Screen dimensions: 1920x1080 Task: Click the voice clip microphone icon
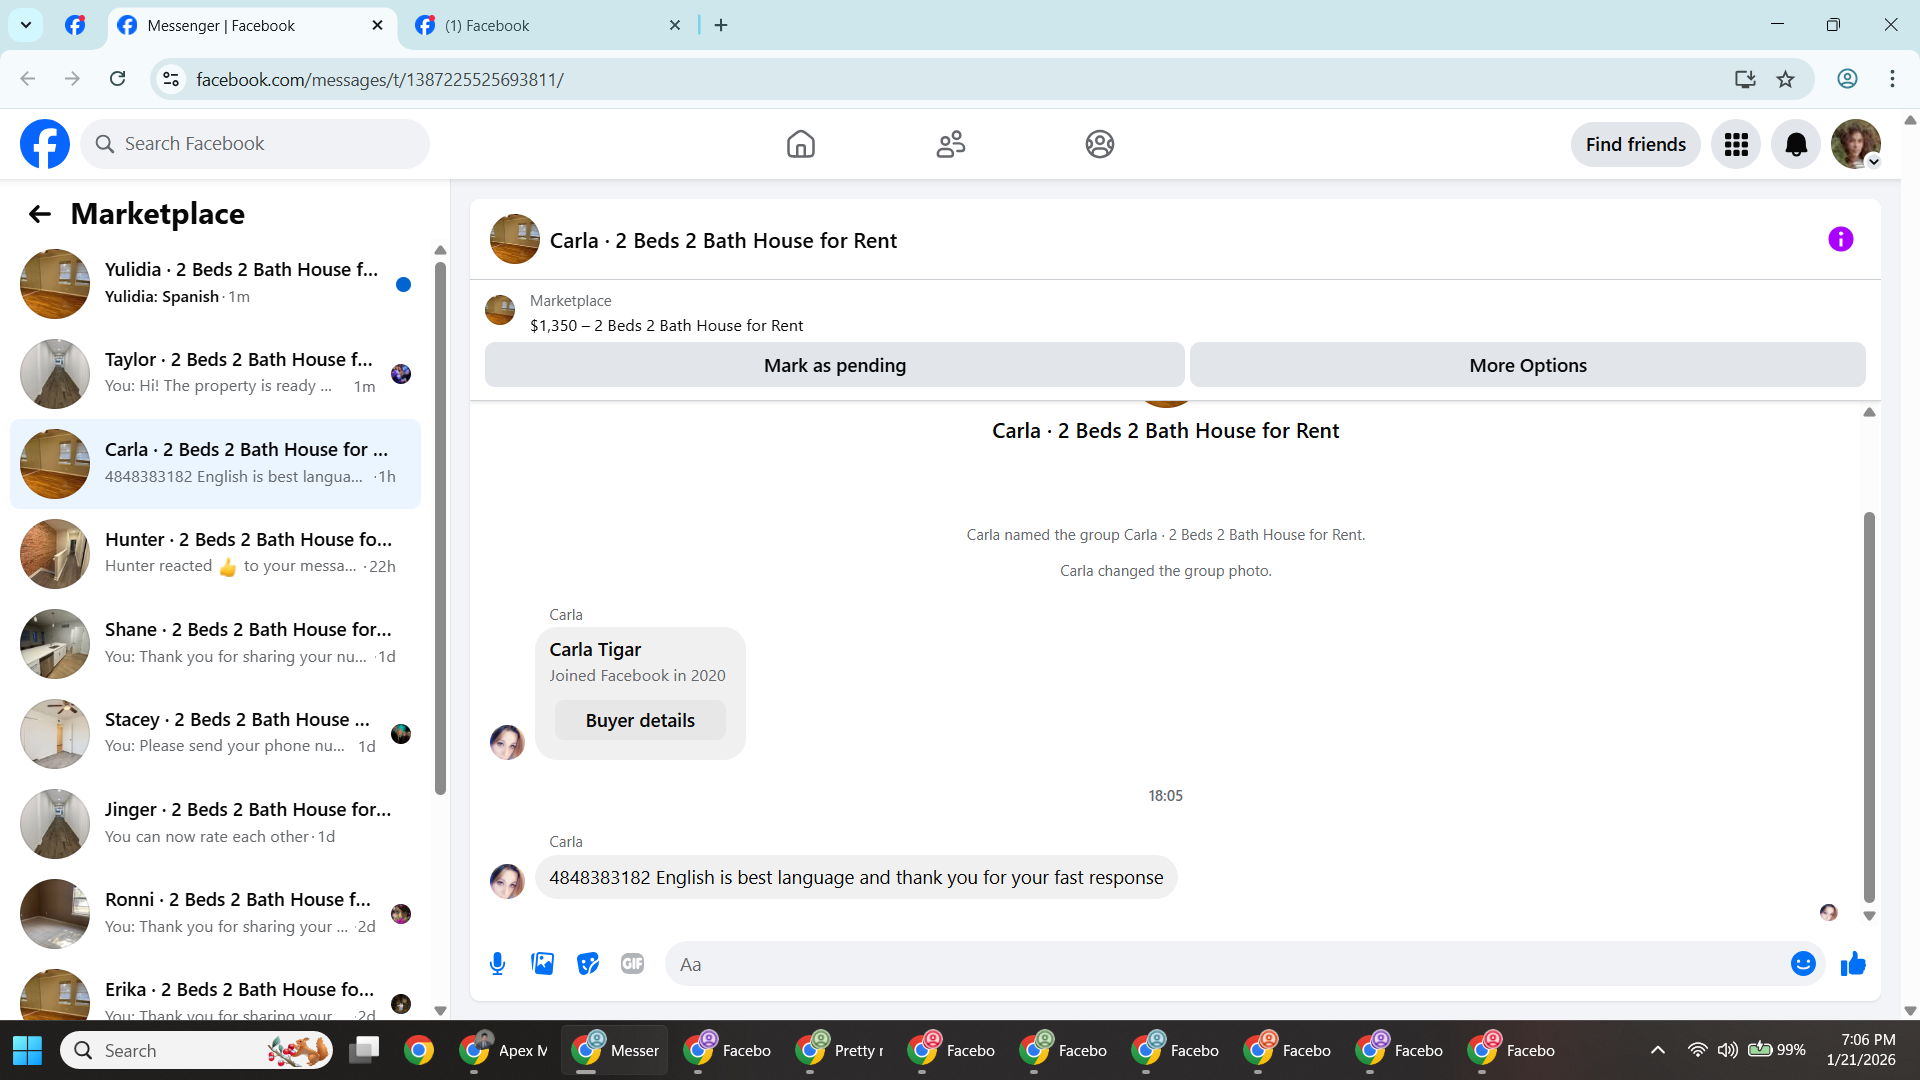click(497, 964)
